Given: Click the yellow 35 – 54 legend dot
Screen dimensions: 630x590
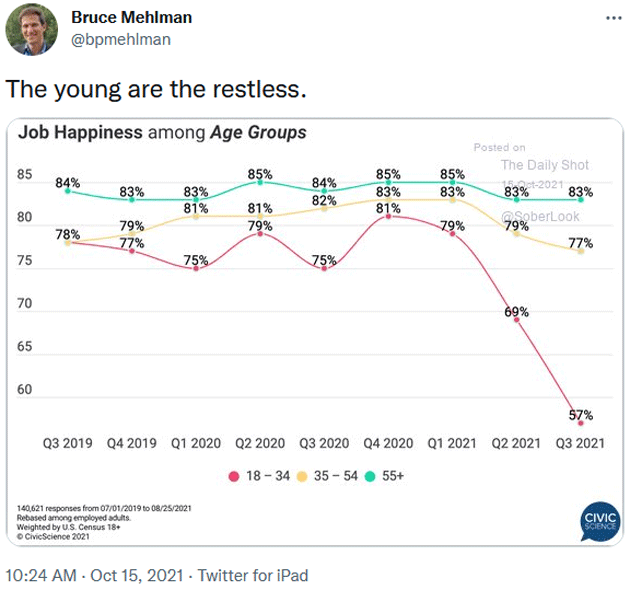Looking at the screenshot, I should [303, 476].
